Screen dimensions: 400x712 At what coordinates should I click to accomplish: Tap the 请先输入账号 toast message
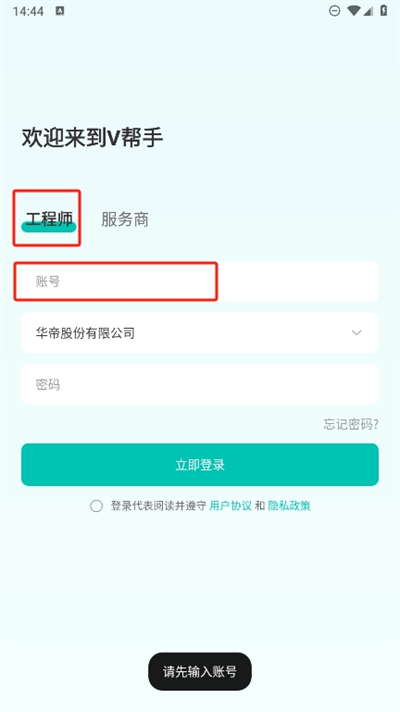(200, 672)
